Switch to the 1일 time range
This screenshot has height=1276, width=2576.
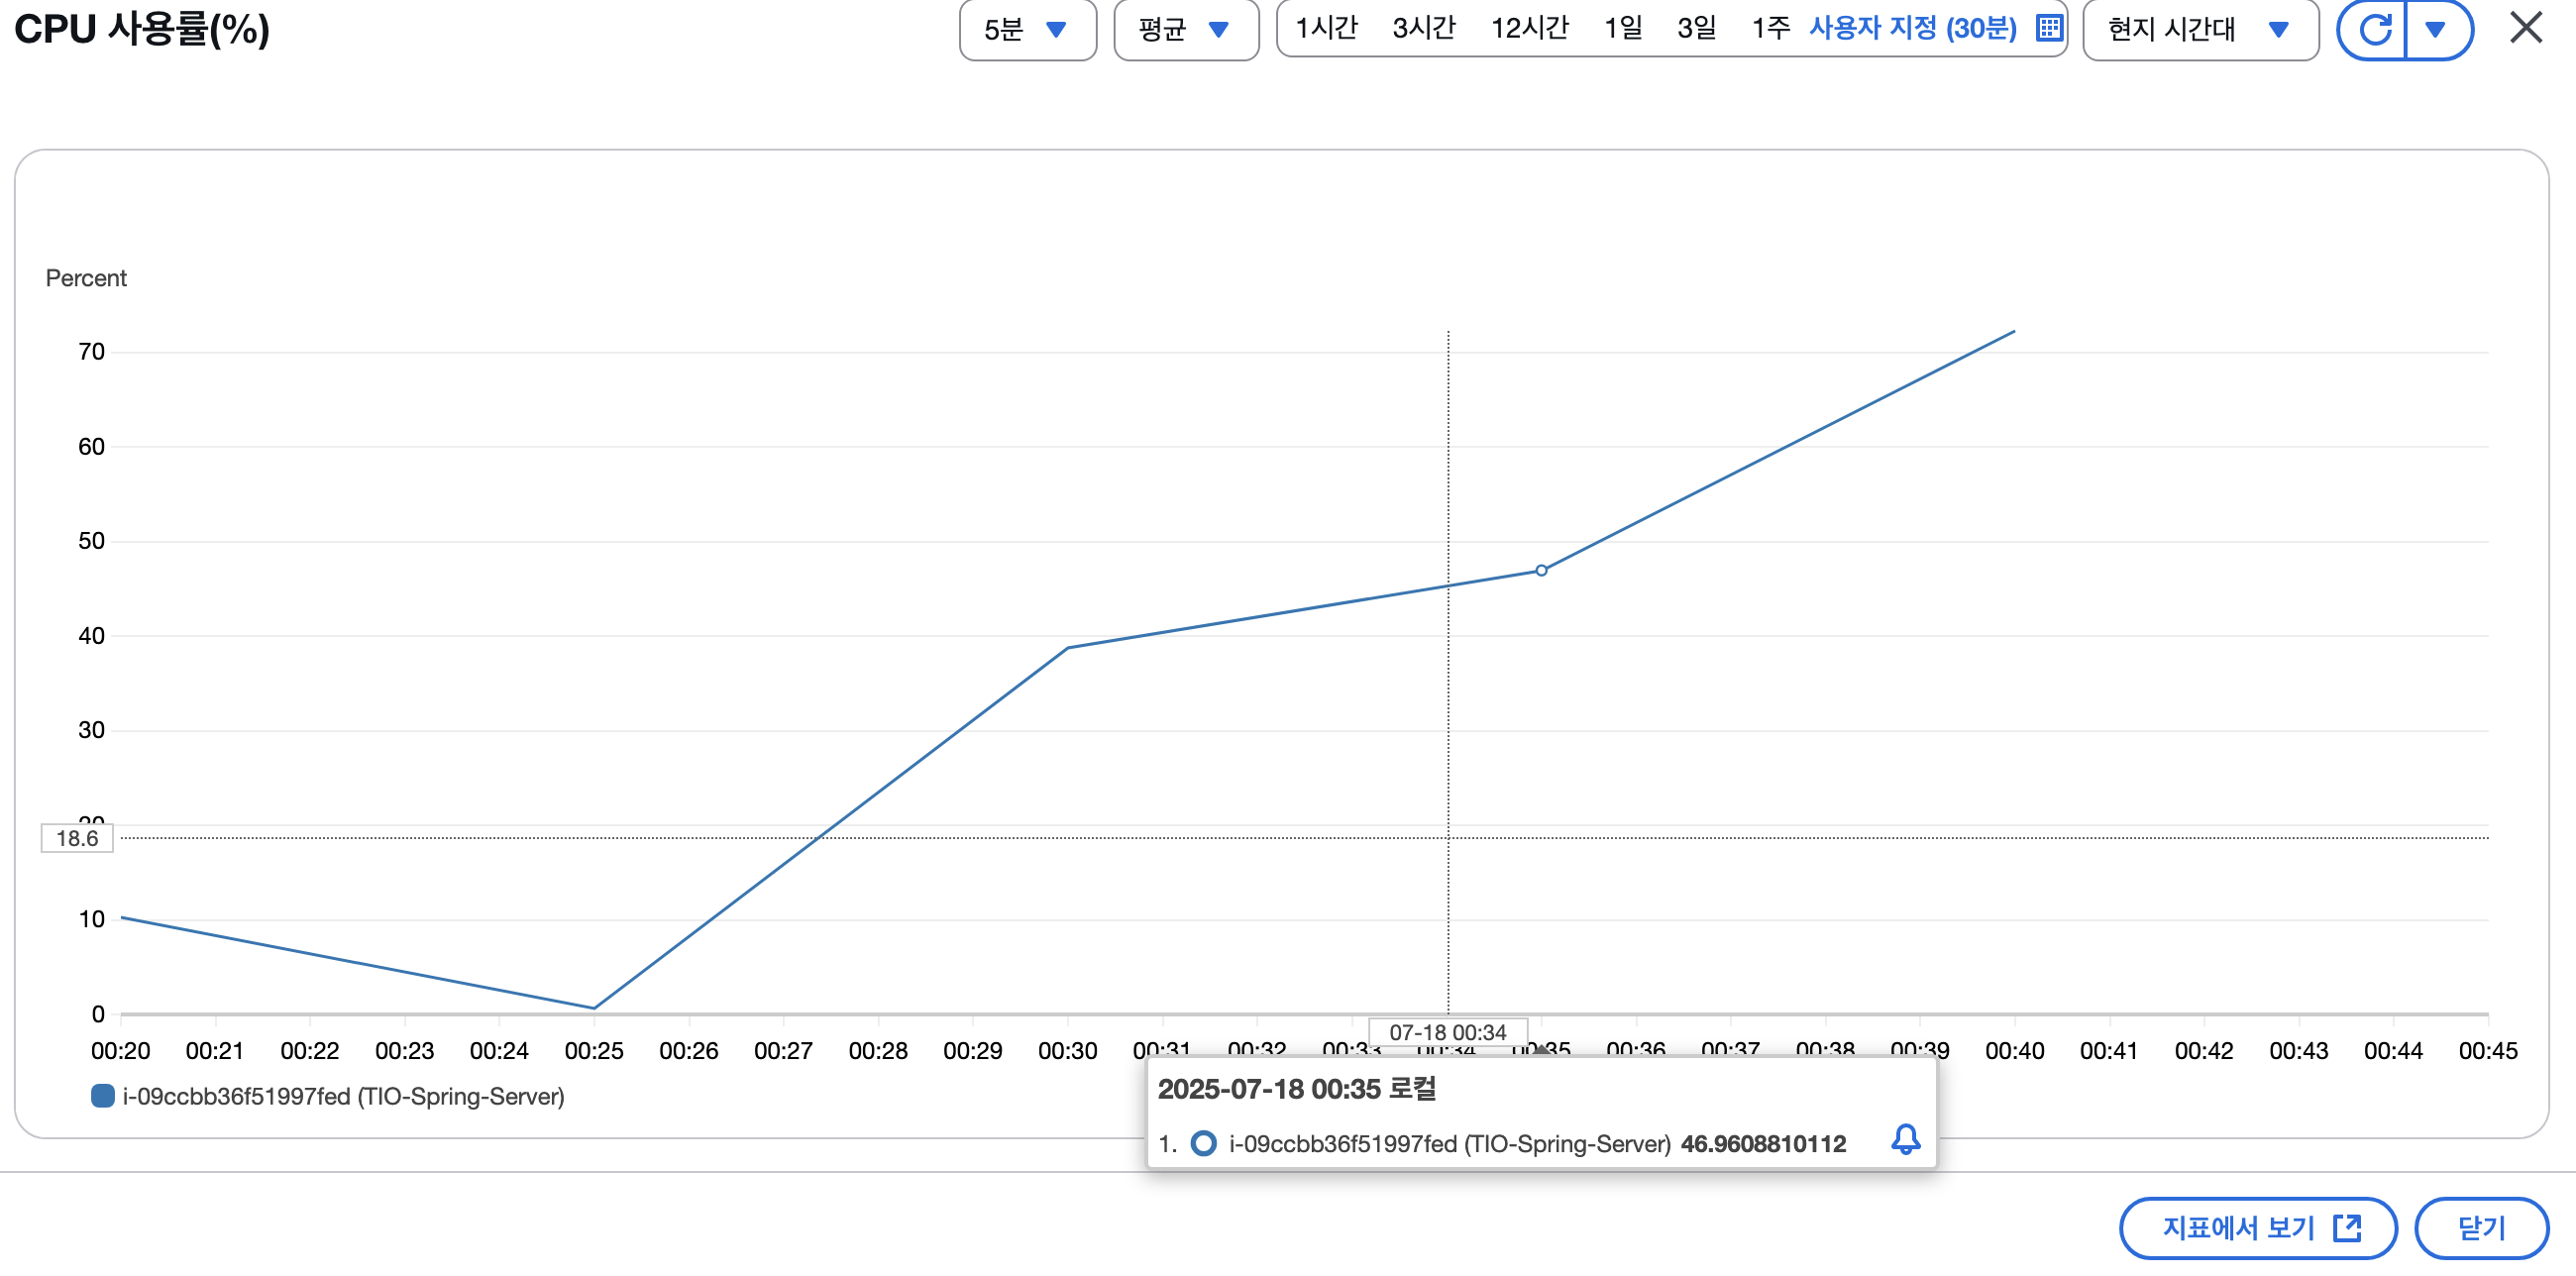coord(1623,28)
